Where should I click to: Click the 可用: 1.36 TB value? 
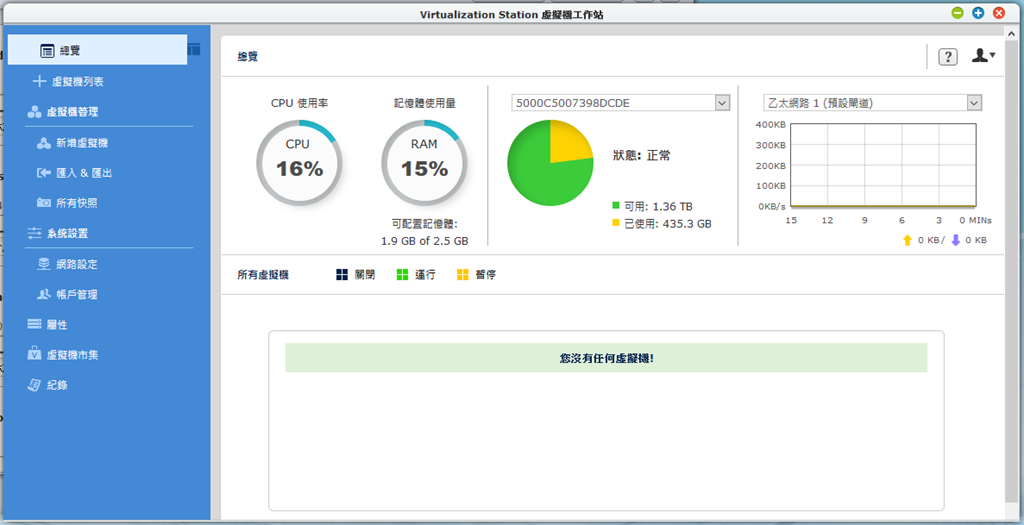pyautogui.click(x=658, y=206)
